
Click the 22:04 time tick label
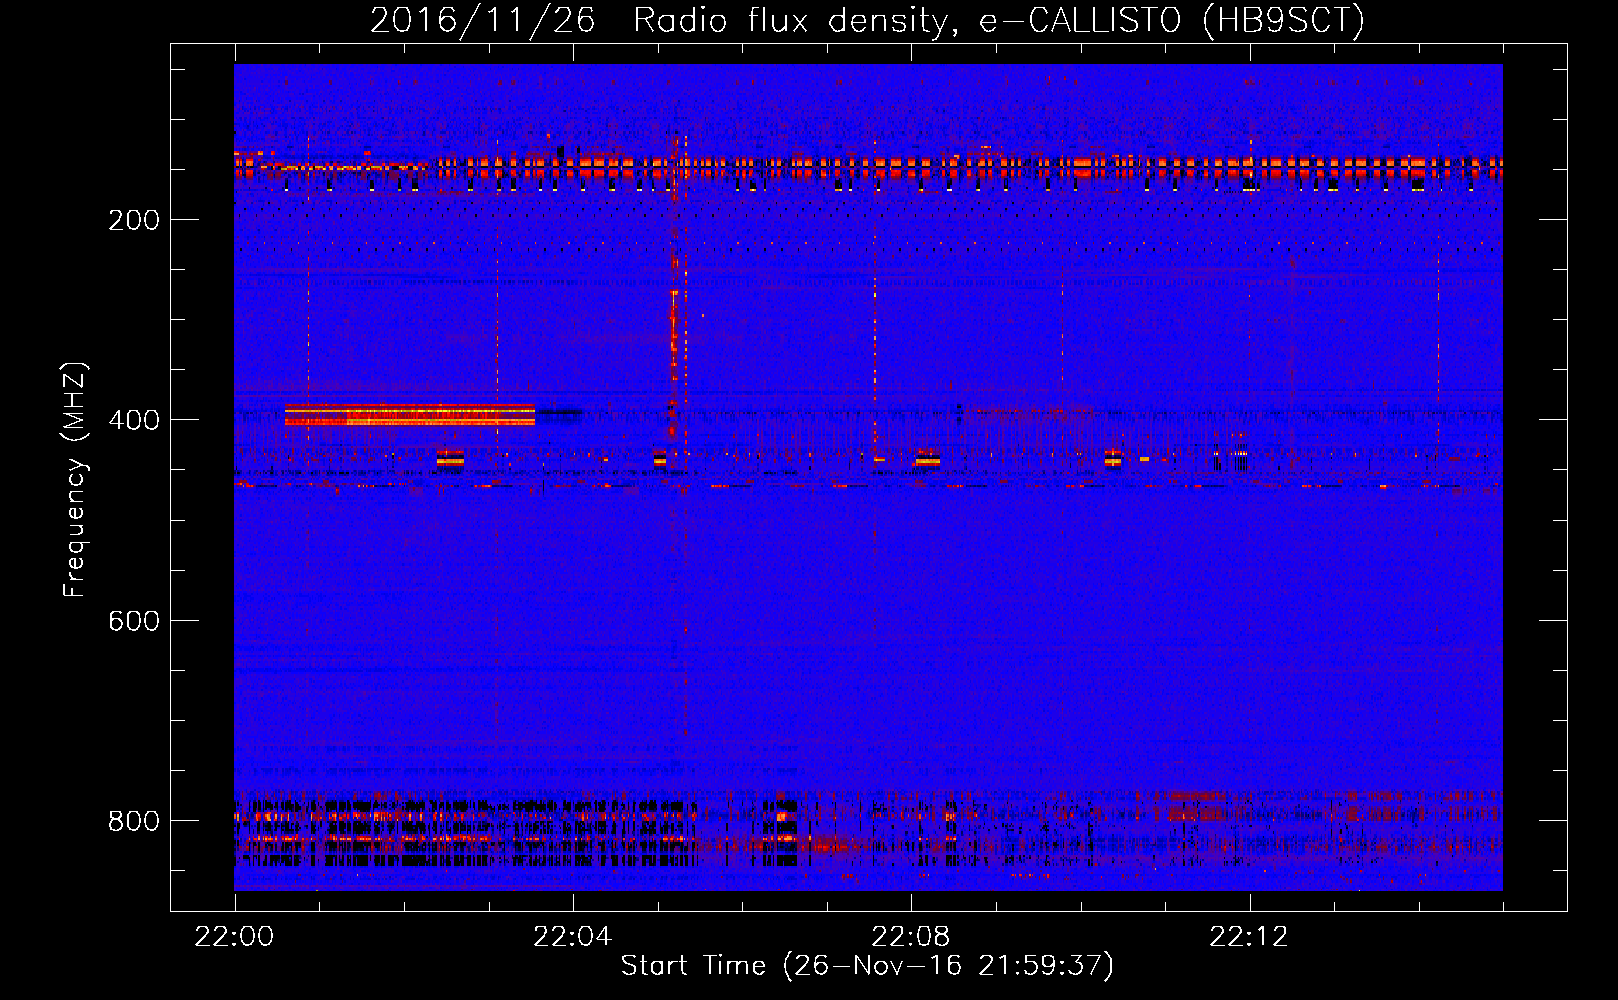click(x=572, y=937)
